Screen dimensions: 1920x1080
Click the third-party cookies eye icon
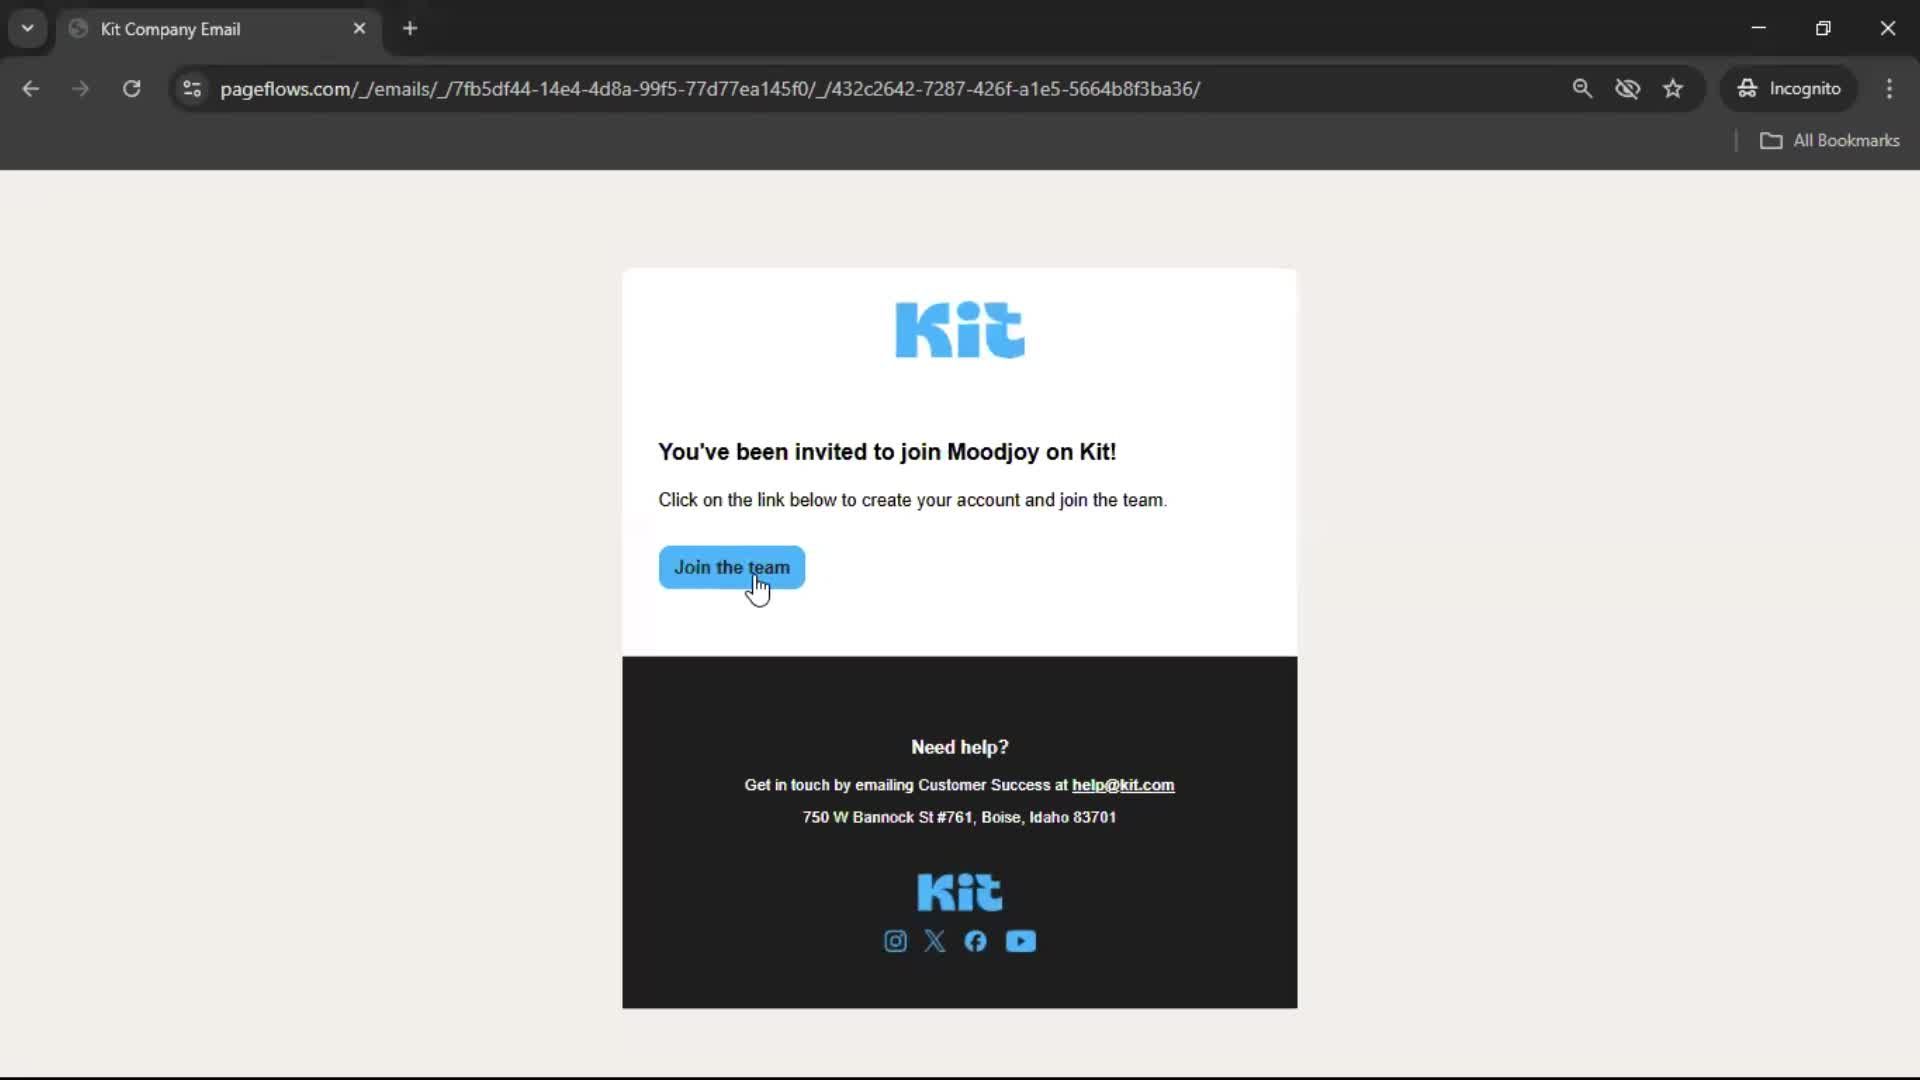1627,88
